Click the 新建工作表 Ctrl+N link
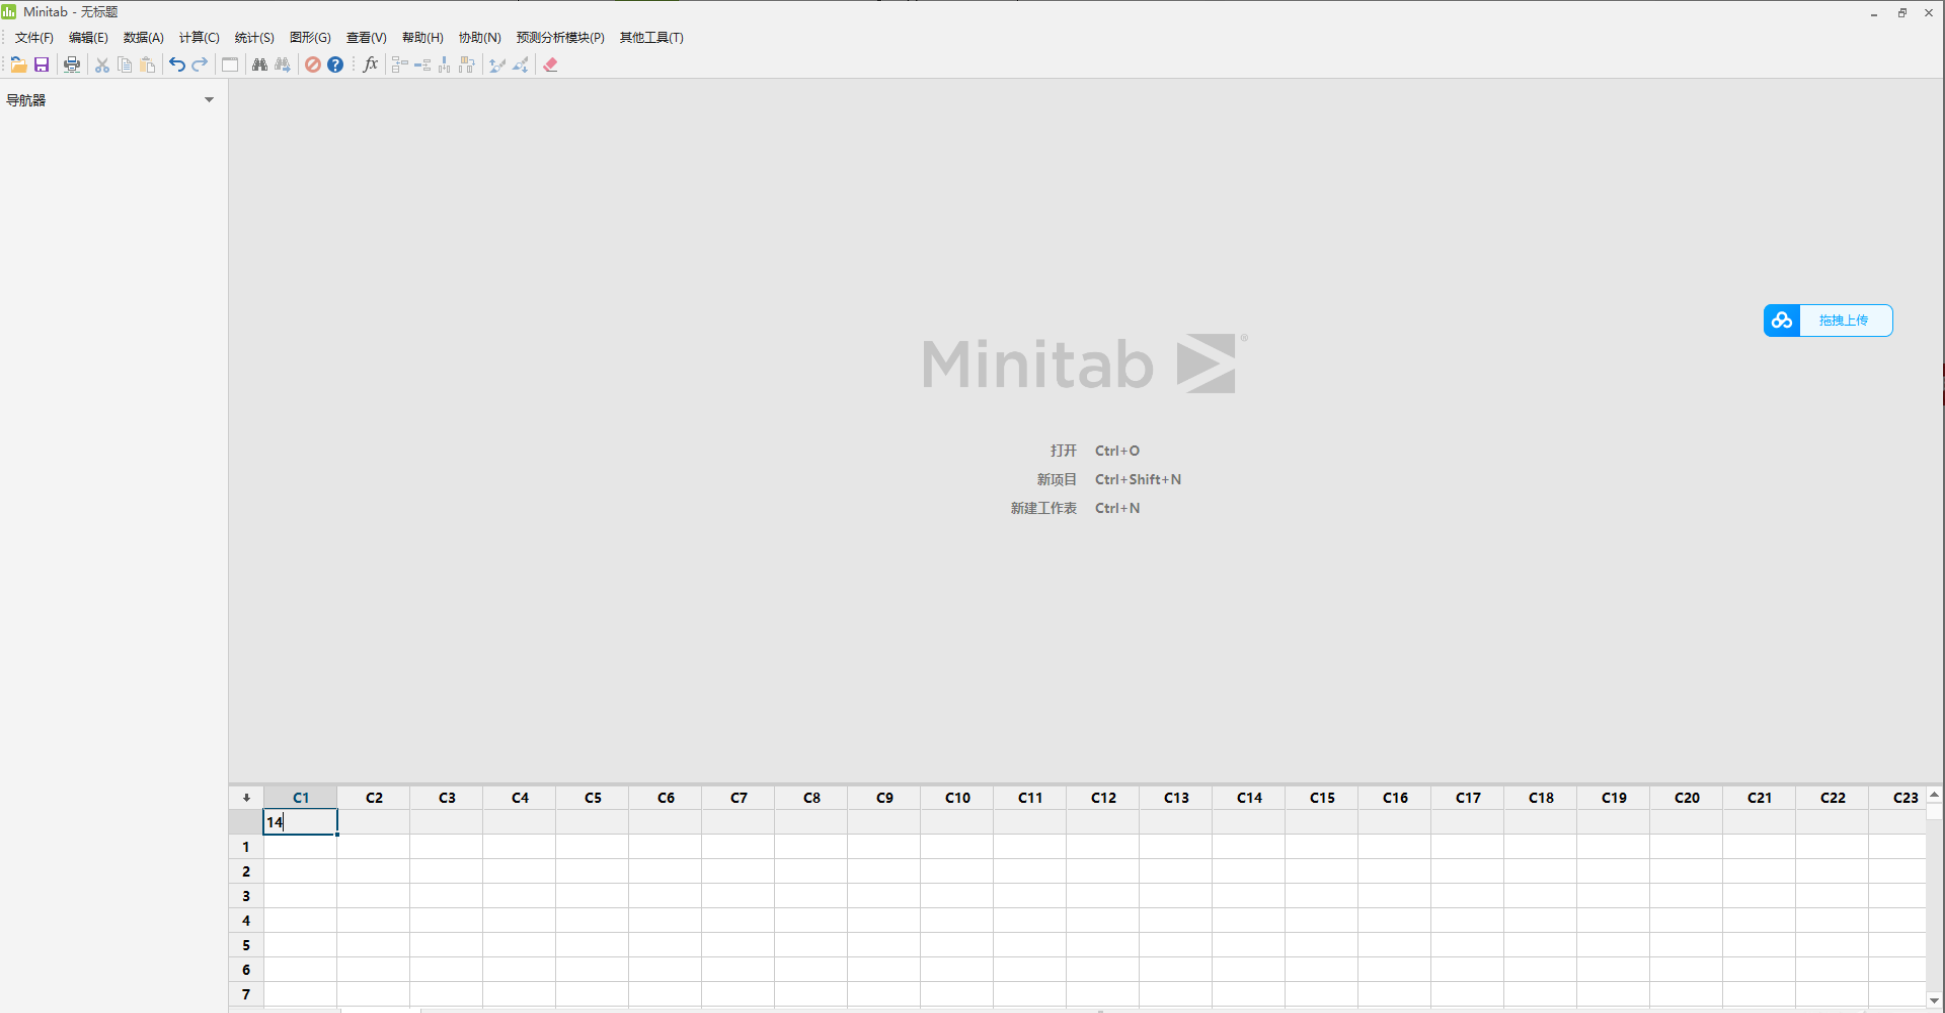The height and width of the screenshot is (1013, 1945). pos(1074,509)
